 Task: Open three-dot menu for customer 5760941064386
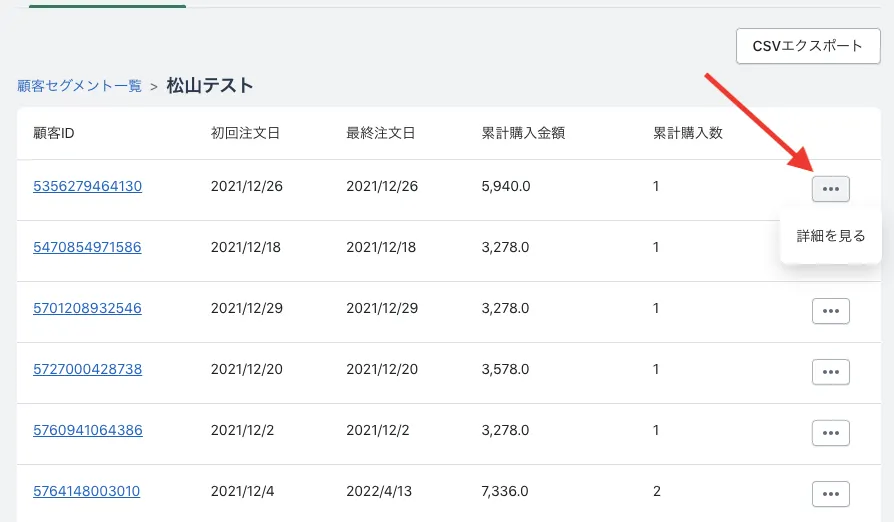click(x=830, y=433)
